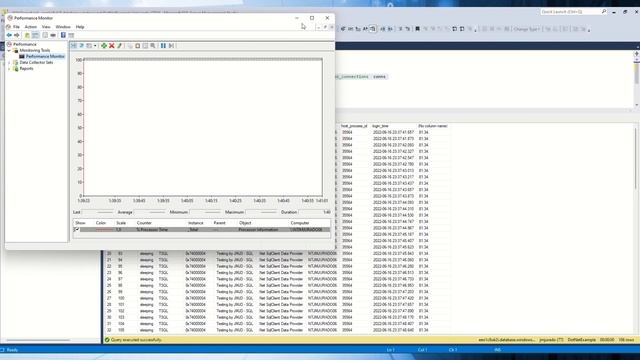The height and width of the screenshot is (360, 640).
Task: Click the Back arrow in Performance Monitor toolbar
Action: pos(9,35)
